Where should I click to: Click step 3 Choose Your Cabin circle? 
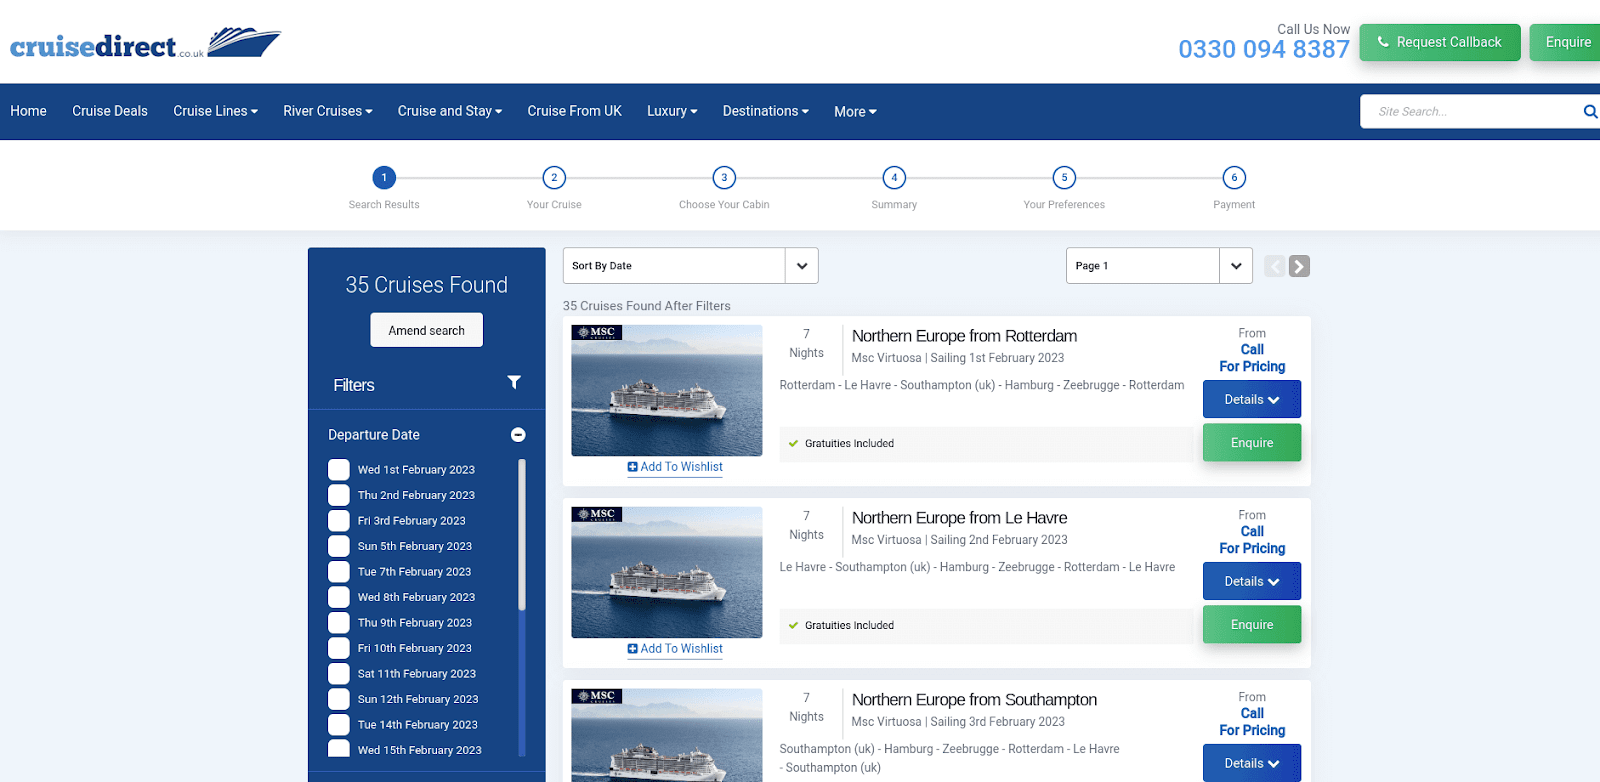[x=724, y=178]
